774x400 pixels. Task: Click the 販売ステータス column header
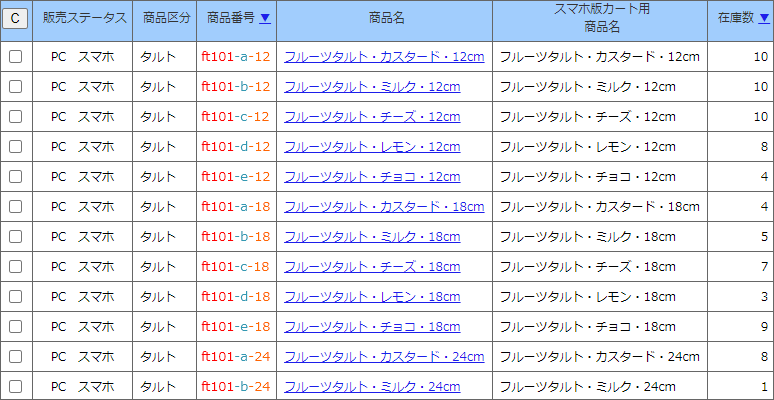tap(82, 21)
